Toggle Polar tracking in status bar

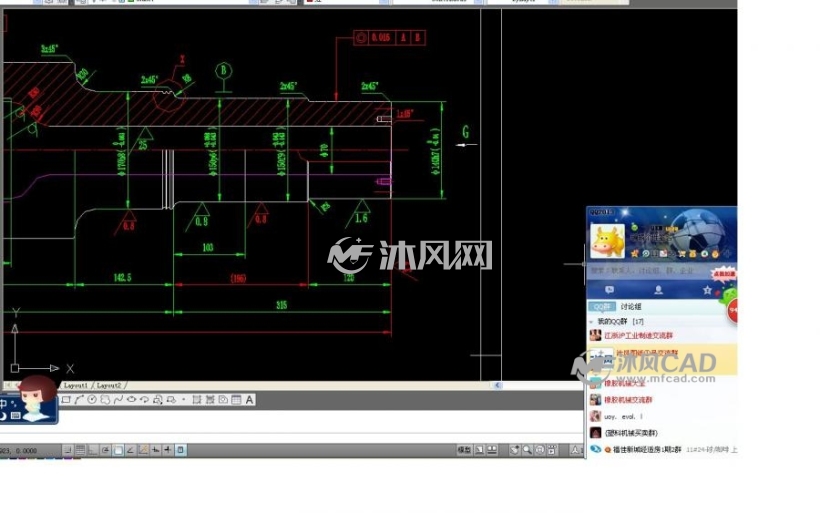(x=105, y=450)
